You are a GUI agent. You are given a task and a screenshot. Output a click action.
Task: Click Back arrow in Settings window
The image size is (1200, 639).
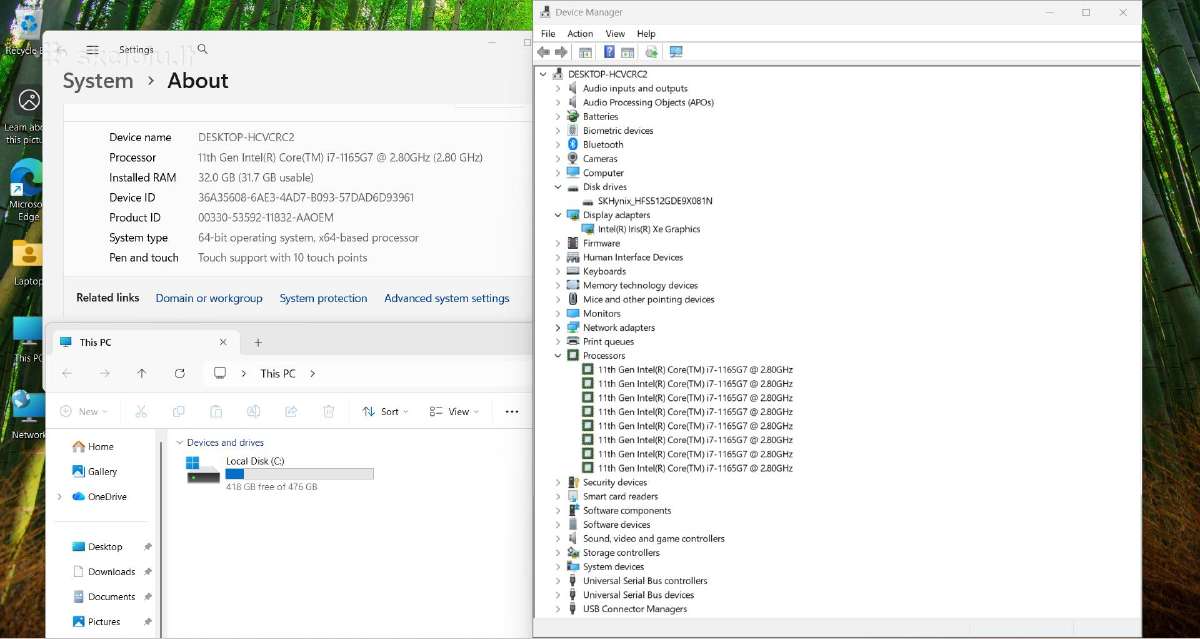point(61,49)
